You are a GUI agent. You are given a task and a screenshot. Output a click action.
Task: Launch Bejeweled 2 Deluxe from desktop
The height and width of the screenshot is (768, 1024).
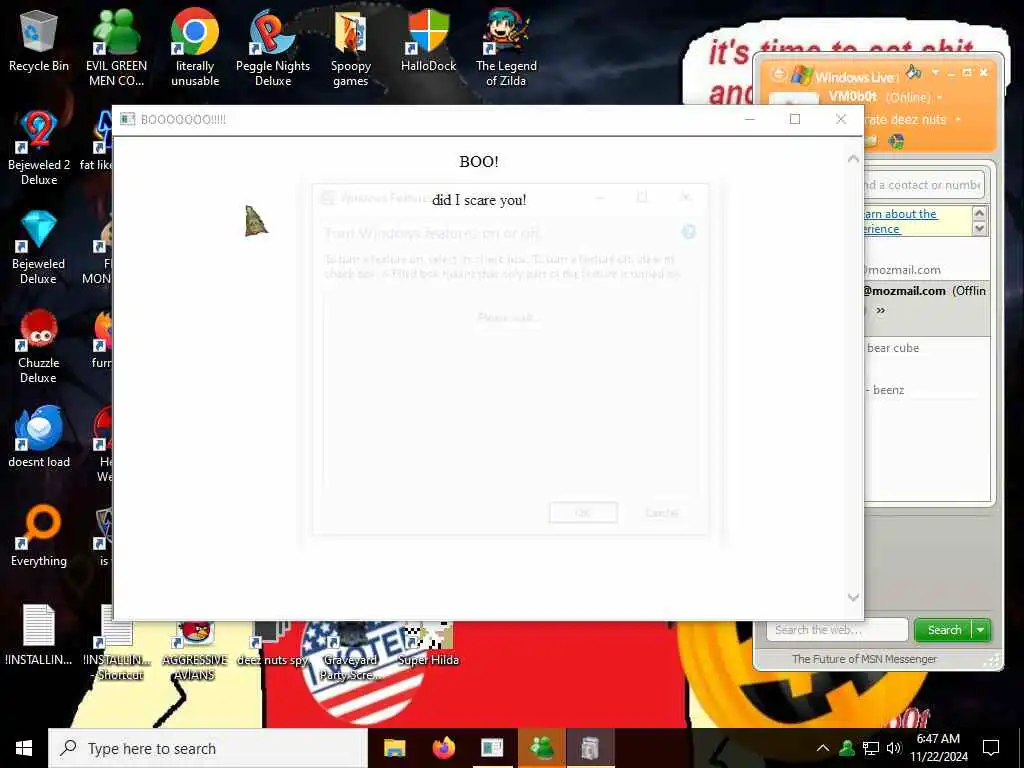[39, 148]
